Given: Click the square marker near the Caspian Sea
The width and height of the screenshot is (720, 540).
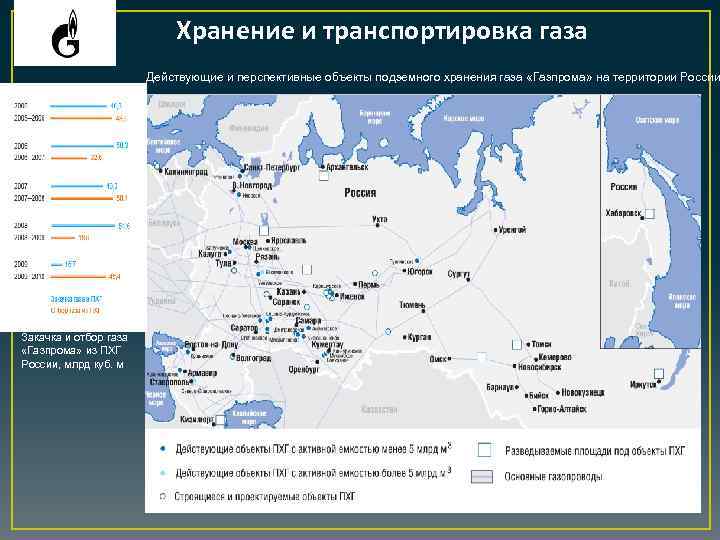Looking at the screenshot, I should (221, 420).
